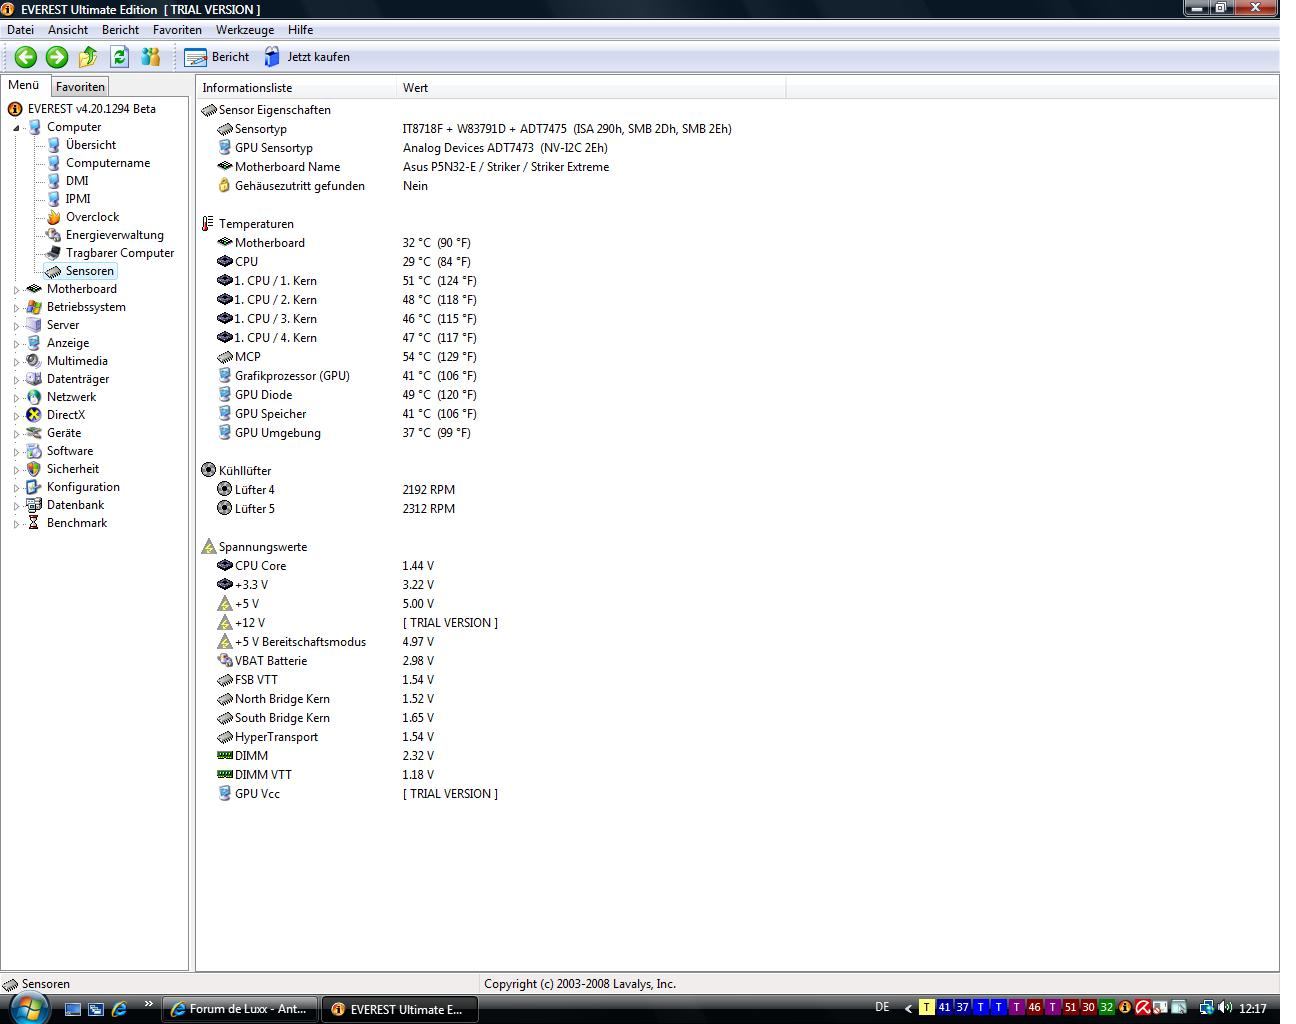Click the Energieverwaltung icon in tree
The height and width of the screenshot is (1024, 1296).
coord(53,235)
